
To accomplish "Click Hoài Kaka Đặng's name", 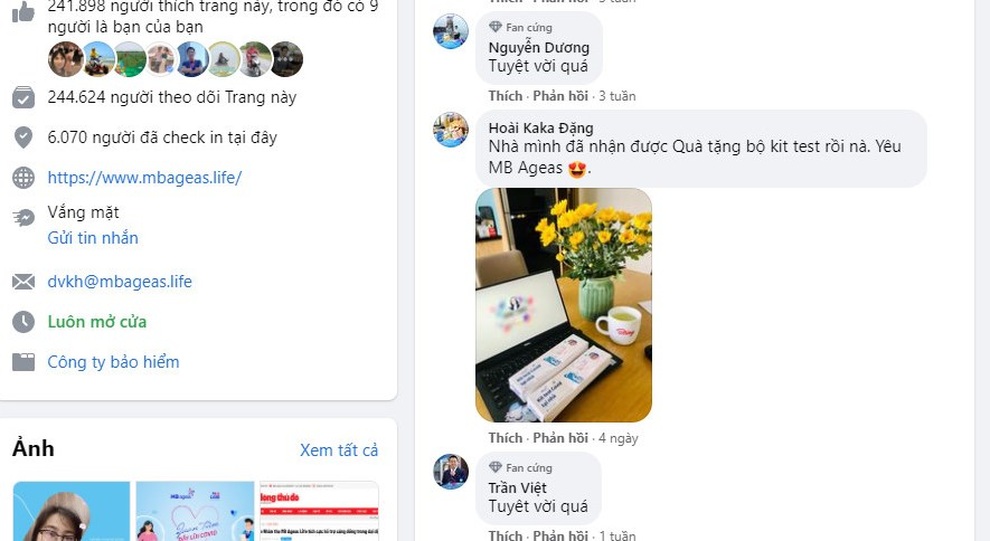I will pyautogui.click(x=541, y=128).
